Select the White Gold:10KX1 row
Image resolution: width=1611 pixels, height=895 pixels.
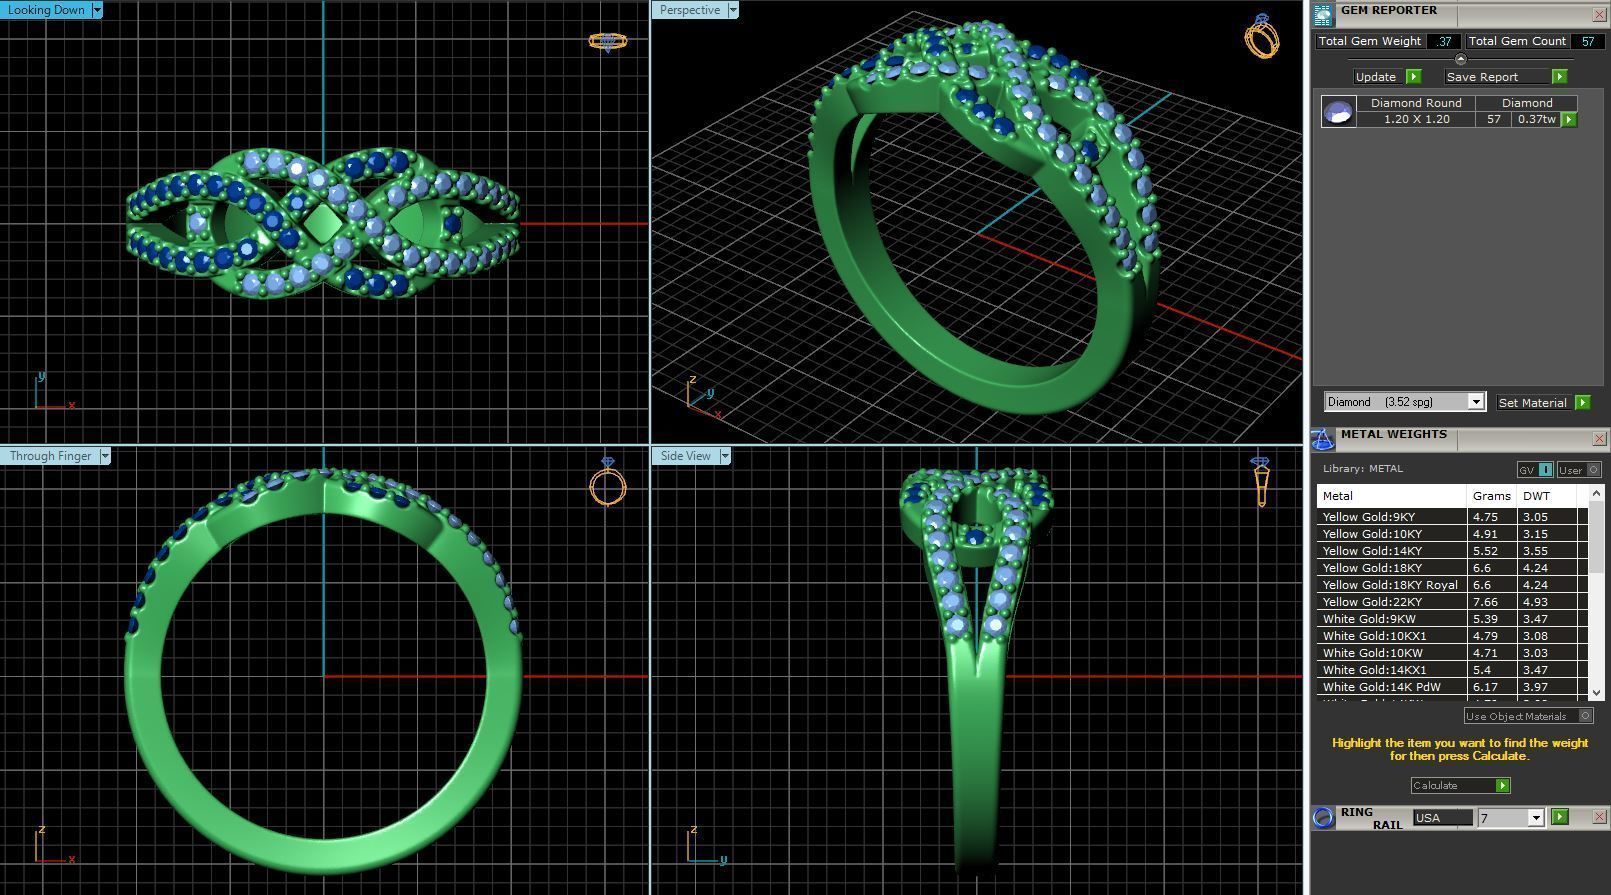(1452, 636)
